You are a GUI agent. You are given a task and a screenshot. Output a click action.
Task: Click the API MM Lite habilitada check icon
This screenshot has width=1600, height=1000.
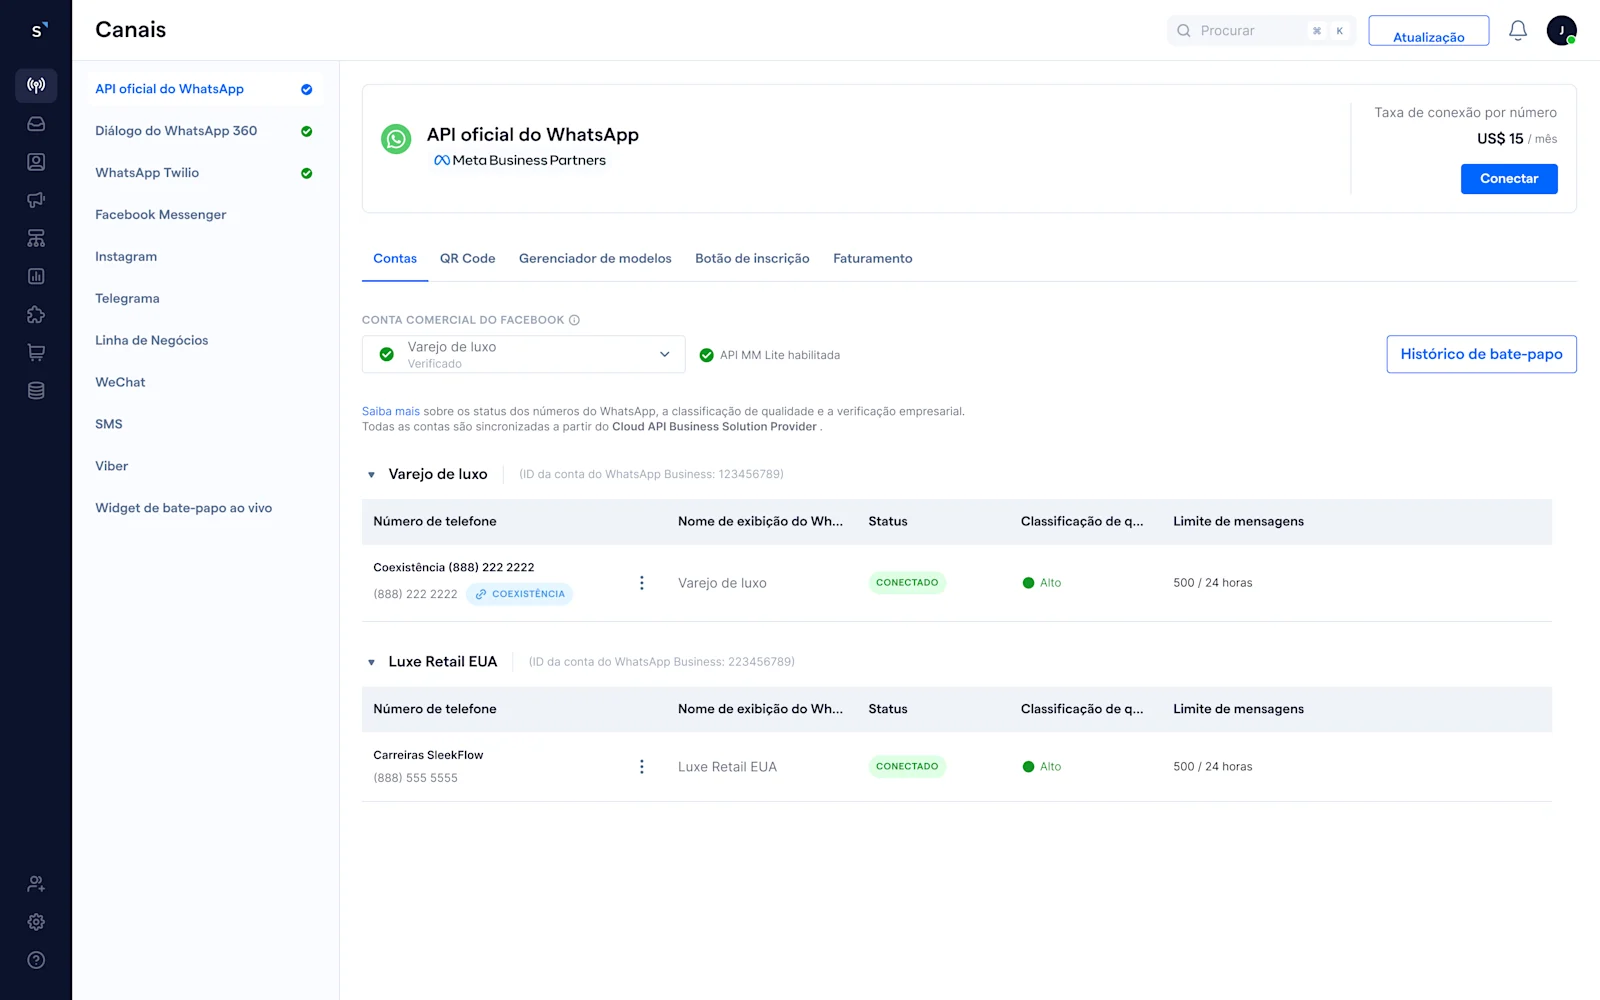pos(707,355)
